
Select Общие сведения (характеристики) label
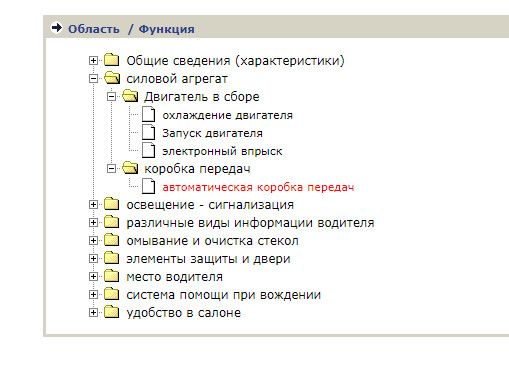tap(235, 61)
